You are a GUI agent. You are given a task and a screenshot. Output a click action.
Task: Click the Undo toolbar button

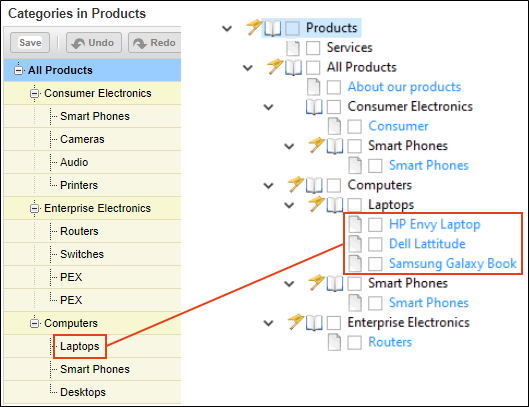click(94, 43)
